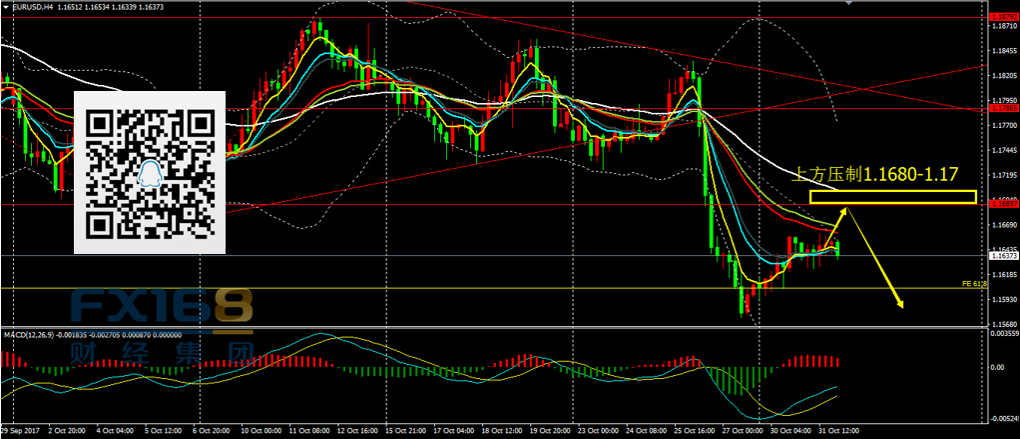Click the current price tag 1.16373
Screen dimensions: 1020x439
pyautogui.click(x=1002, y=256)
